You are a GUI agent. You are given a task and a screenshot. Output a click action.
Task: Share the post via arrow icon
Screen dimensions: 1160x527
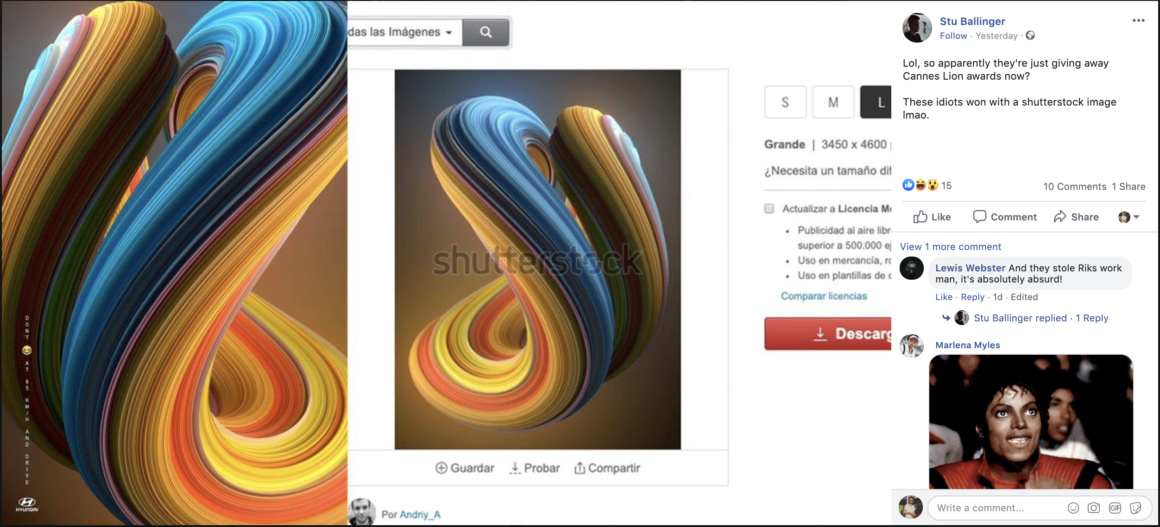click(x=1076, y=217)
